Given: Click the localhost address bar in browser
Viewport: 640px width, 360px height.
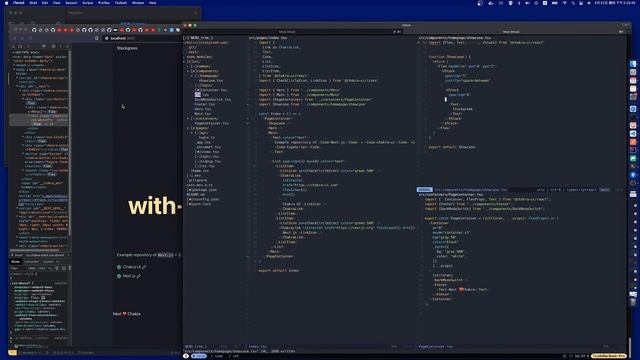Looking at the screenshot, I should pos(141,38).
